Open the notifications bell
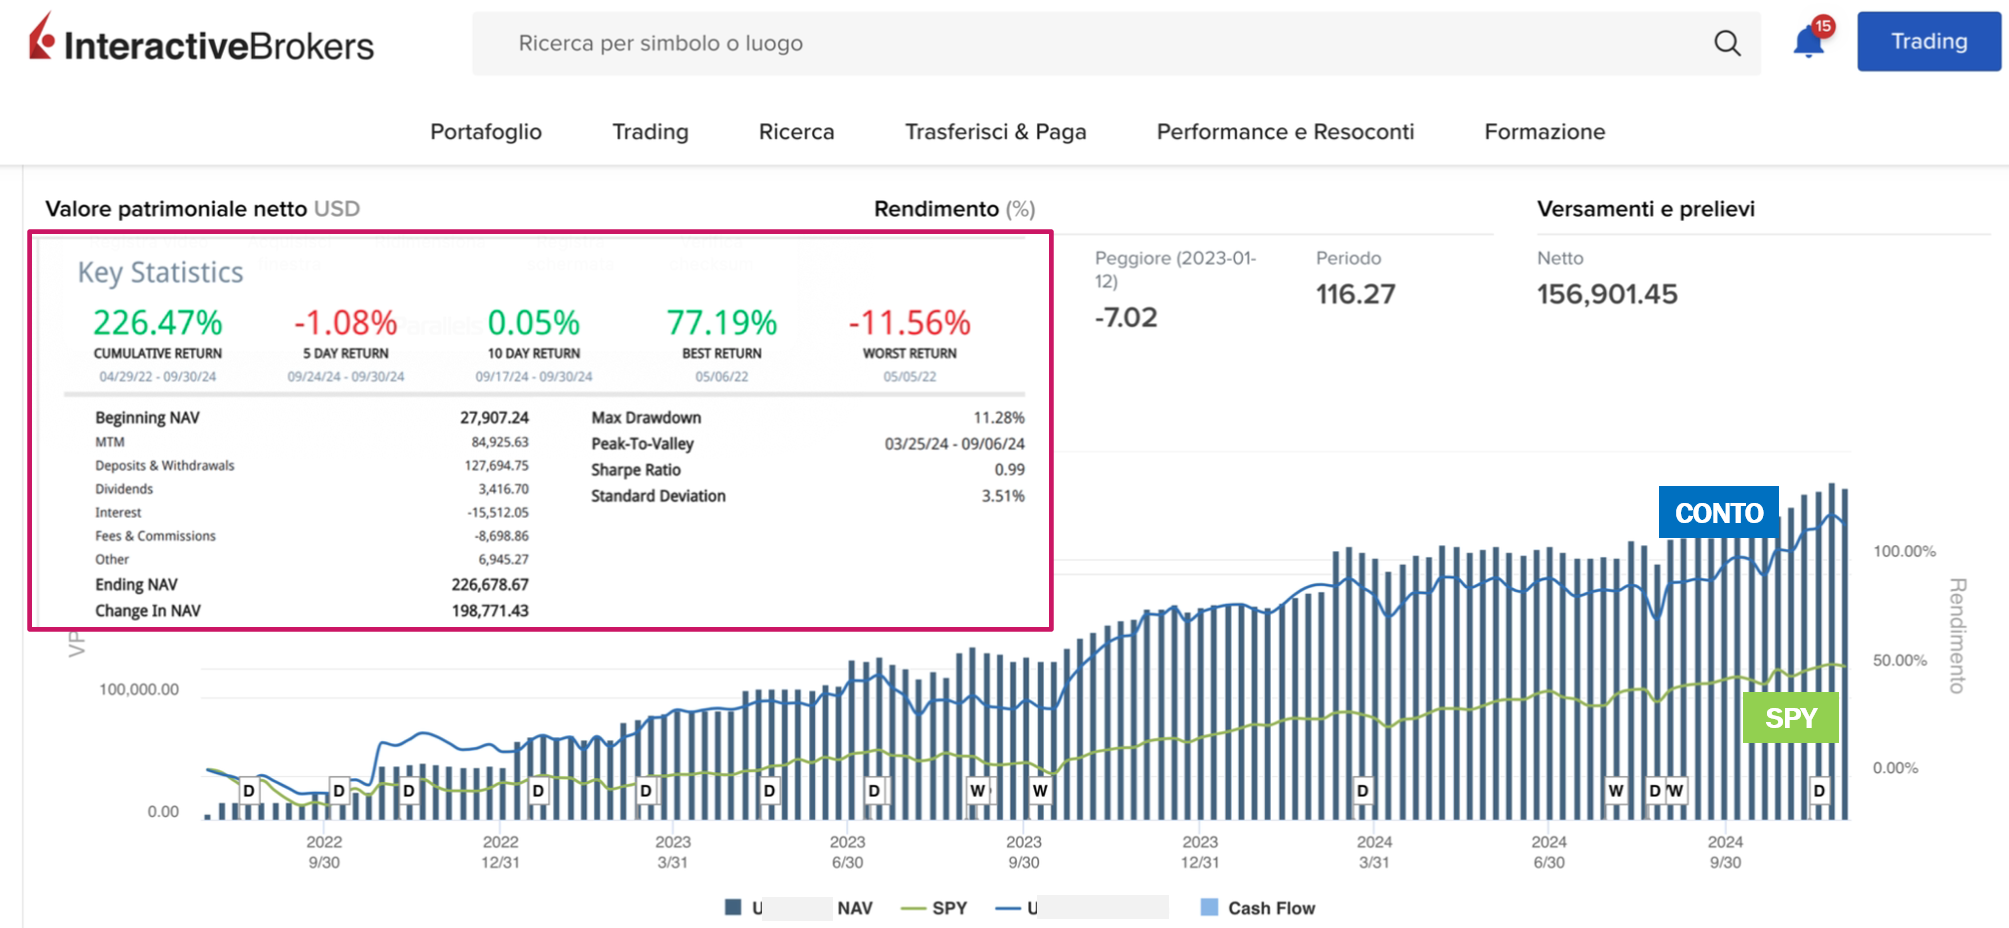The width and height of the screenshot is (2009, 928). (x=1808, y=43)
